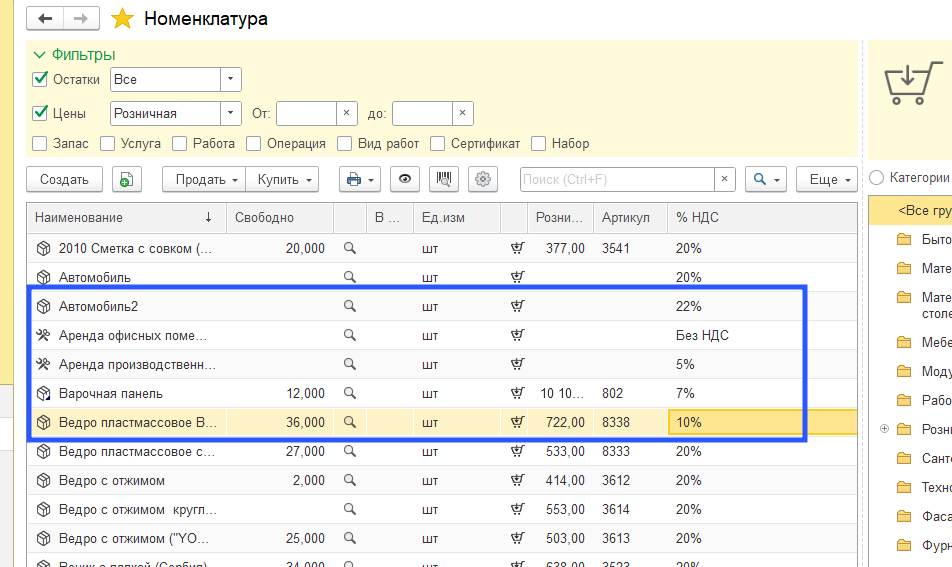Select the Моду… folder in groups tree
This screenshot has width=952, height=567.
(x=924, y=371)
